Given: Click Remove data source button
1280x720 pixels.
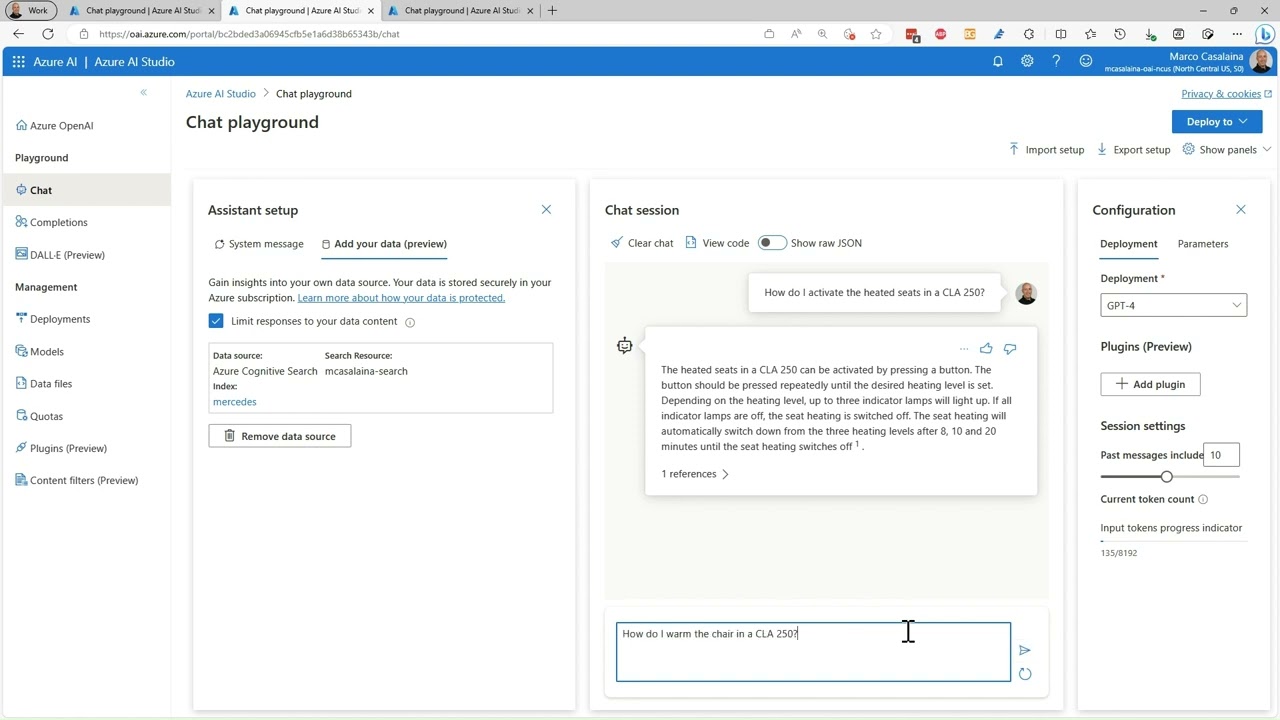Looking at the screenshot, I should point(280,436).
